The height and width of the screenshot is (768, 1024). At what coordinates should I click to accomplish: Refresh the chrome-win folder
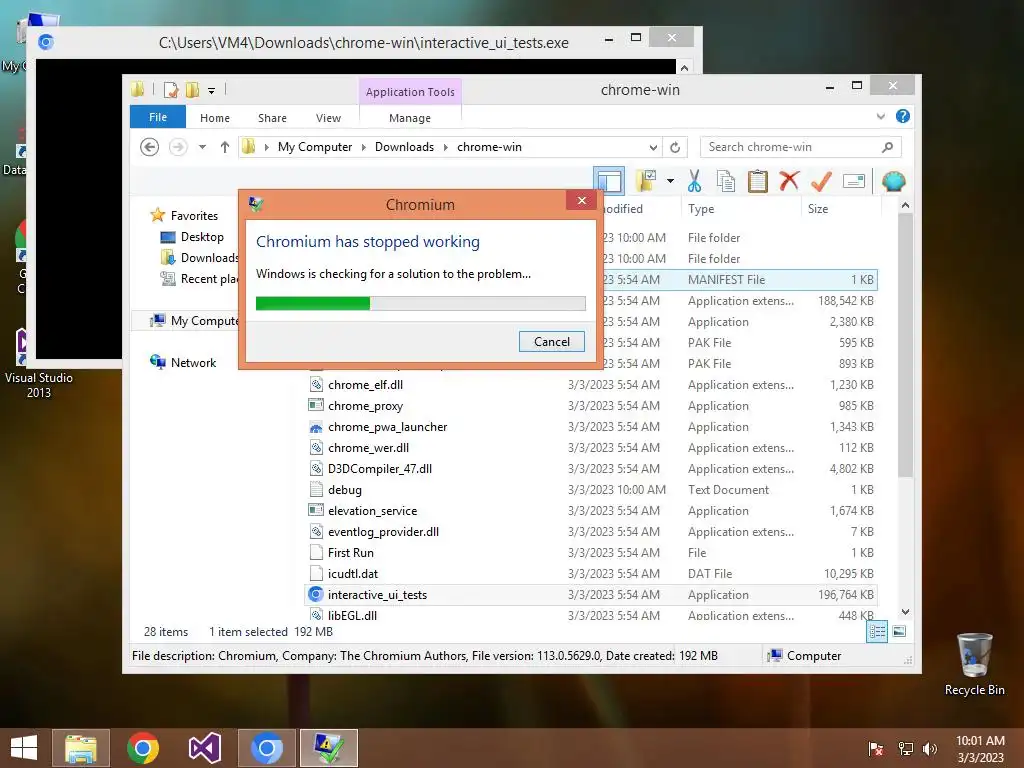(675, 147)
